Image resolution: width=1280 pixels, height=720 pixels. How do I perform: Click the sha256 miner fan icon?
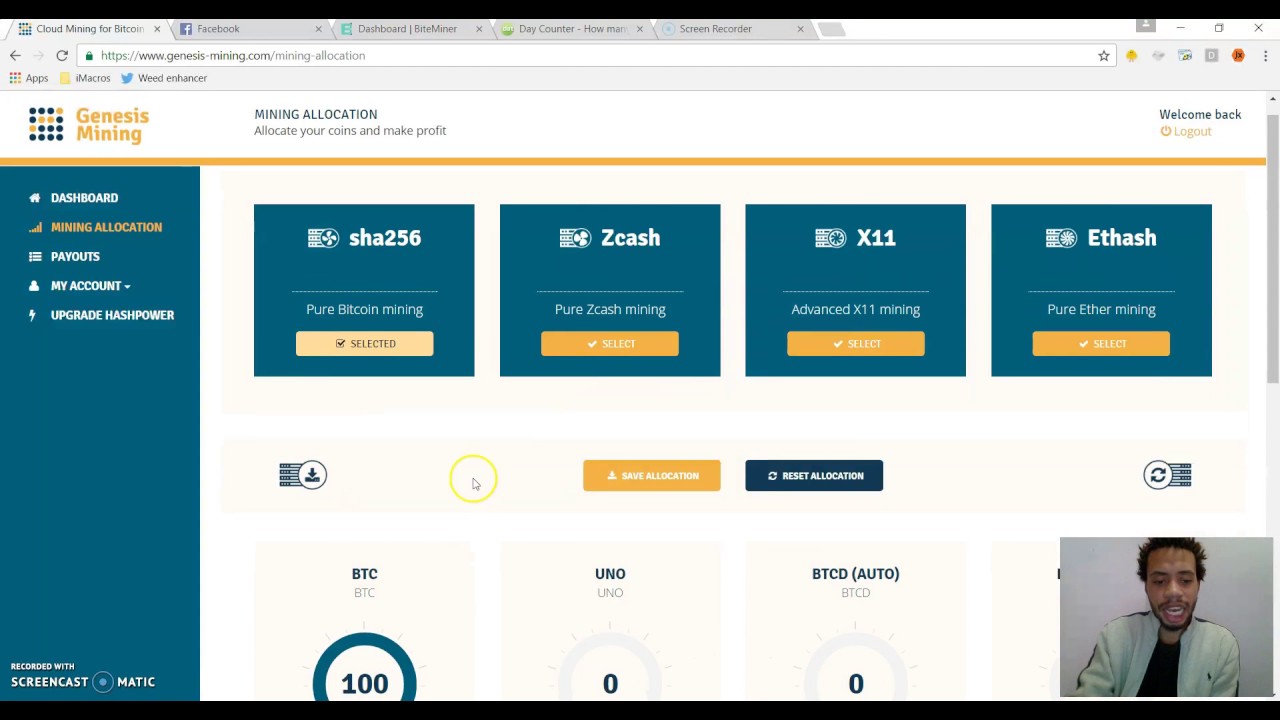click(x=323, y=238)
